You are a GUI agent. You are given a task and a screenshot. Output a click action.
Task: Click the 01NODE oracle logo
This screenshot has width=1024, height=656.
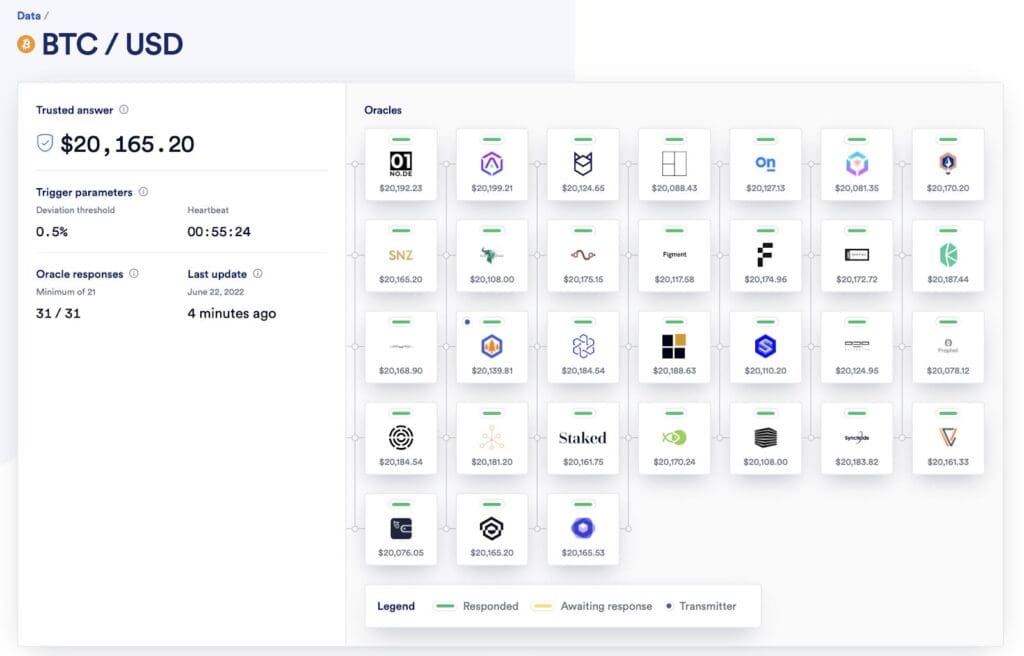pyautogui.click(x=401, y=163)
